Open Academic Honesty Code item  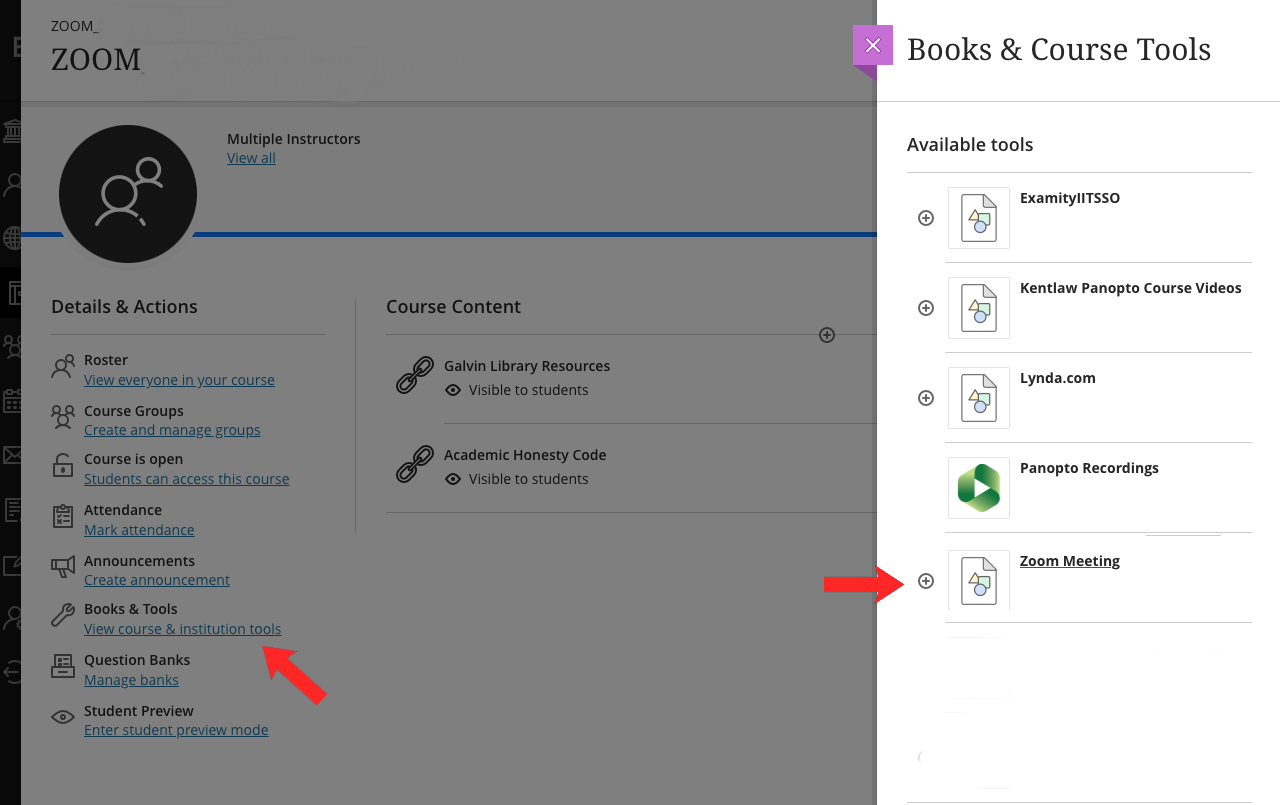point(525,455)
